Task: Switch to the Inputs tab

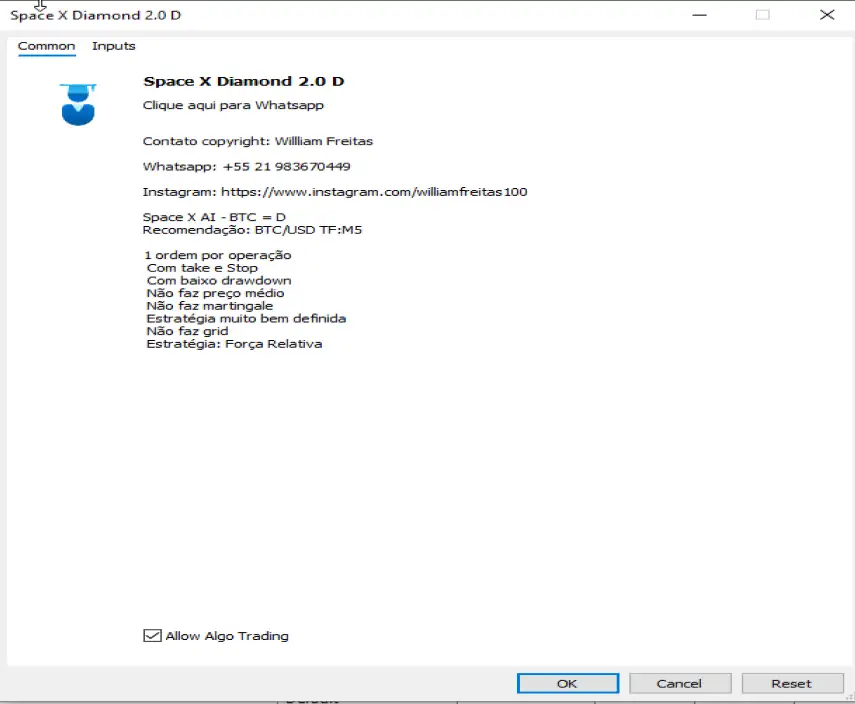Action: 113,46
